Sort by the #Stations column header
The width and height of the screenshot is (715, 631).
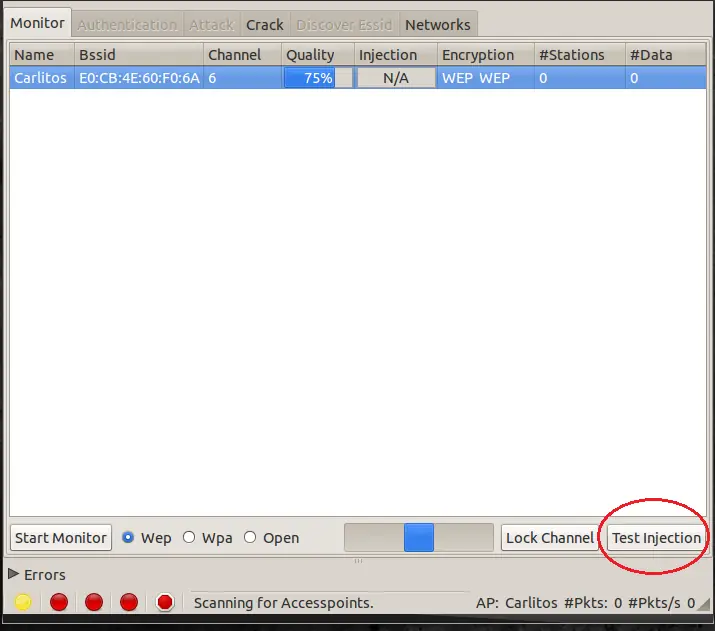point(580,55)
